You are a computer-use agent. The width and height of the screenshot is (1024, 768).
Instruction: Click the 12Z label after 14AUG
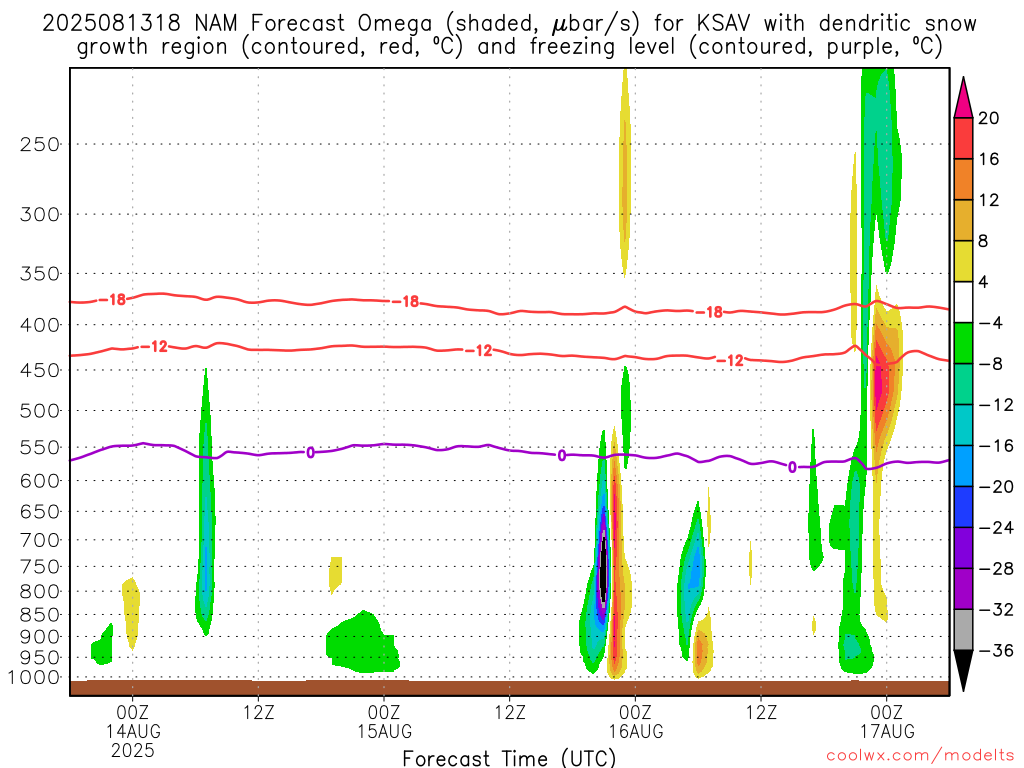tap(259, 712)
